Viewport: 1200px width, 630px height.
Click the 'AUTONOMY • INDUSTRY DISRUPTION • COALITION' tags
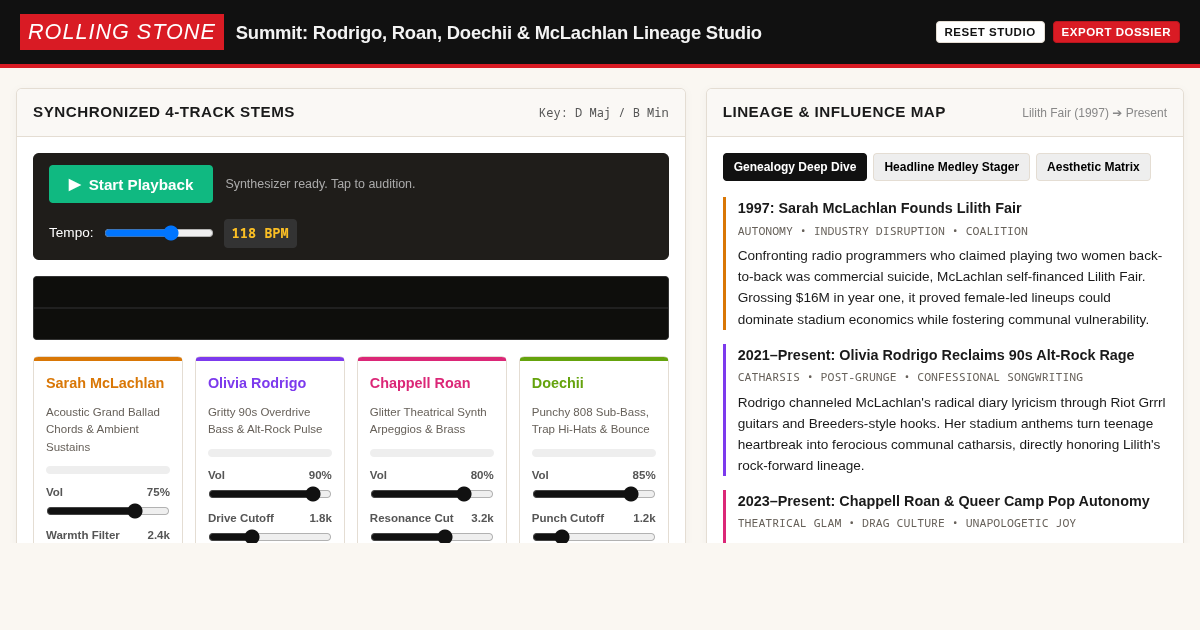883,232
